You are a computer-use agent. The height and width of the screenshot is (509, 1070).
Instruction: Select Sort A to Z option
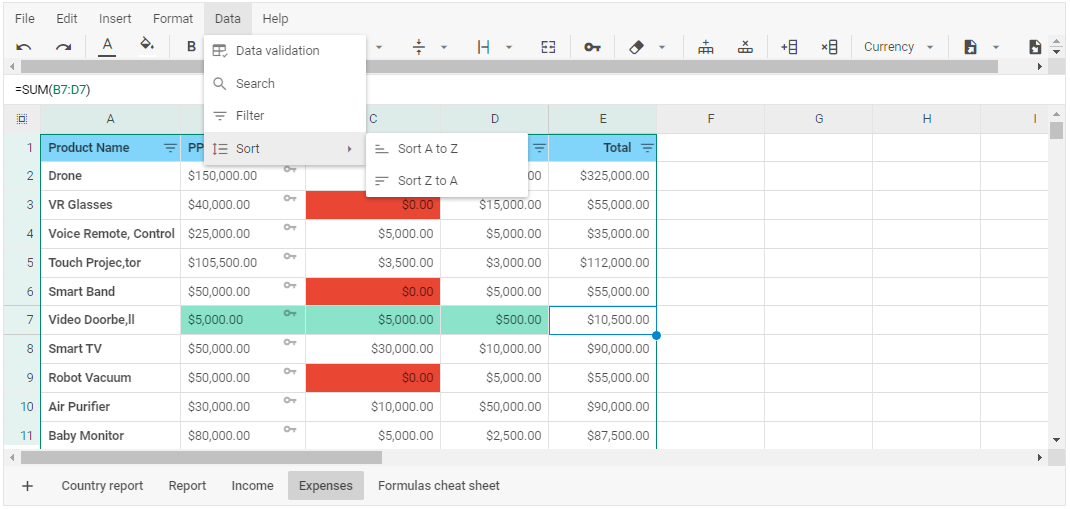pyautogui.click(x=427, y=149)
